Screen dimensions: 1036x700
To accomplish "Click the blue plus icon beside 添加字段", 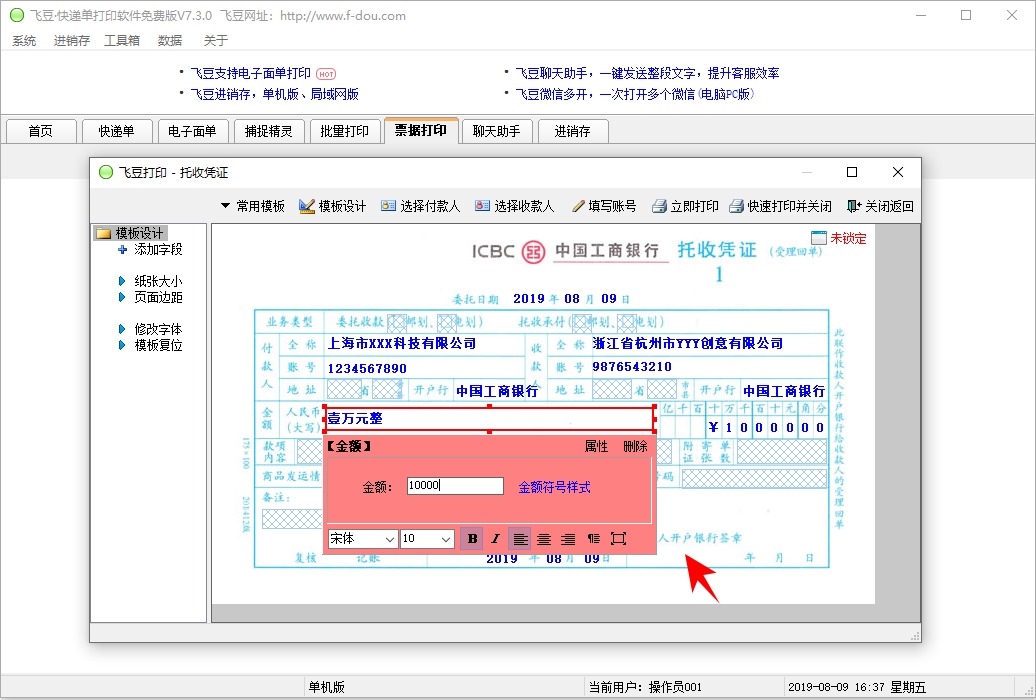I will [122, 249].
